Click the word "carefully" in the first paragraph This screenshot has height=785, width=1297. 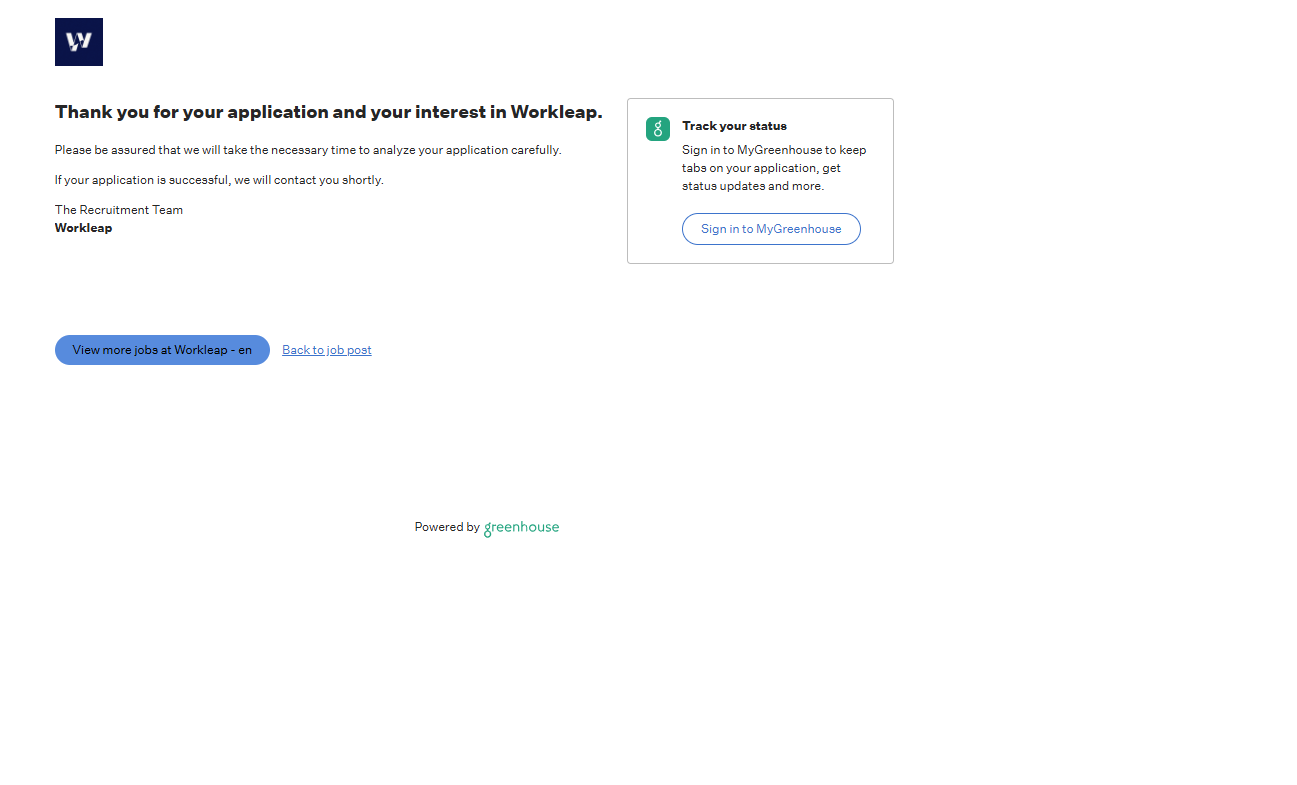(535, 150)
